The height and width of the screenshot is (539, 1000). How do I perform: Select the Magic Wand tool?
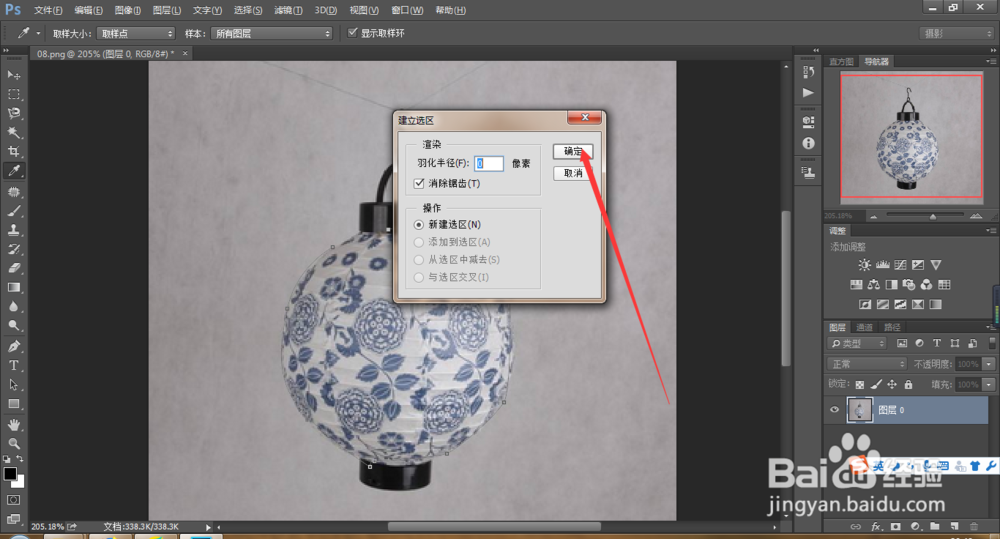tap(13, 132)
